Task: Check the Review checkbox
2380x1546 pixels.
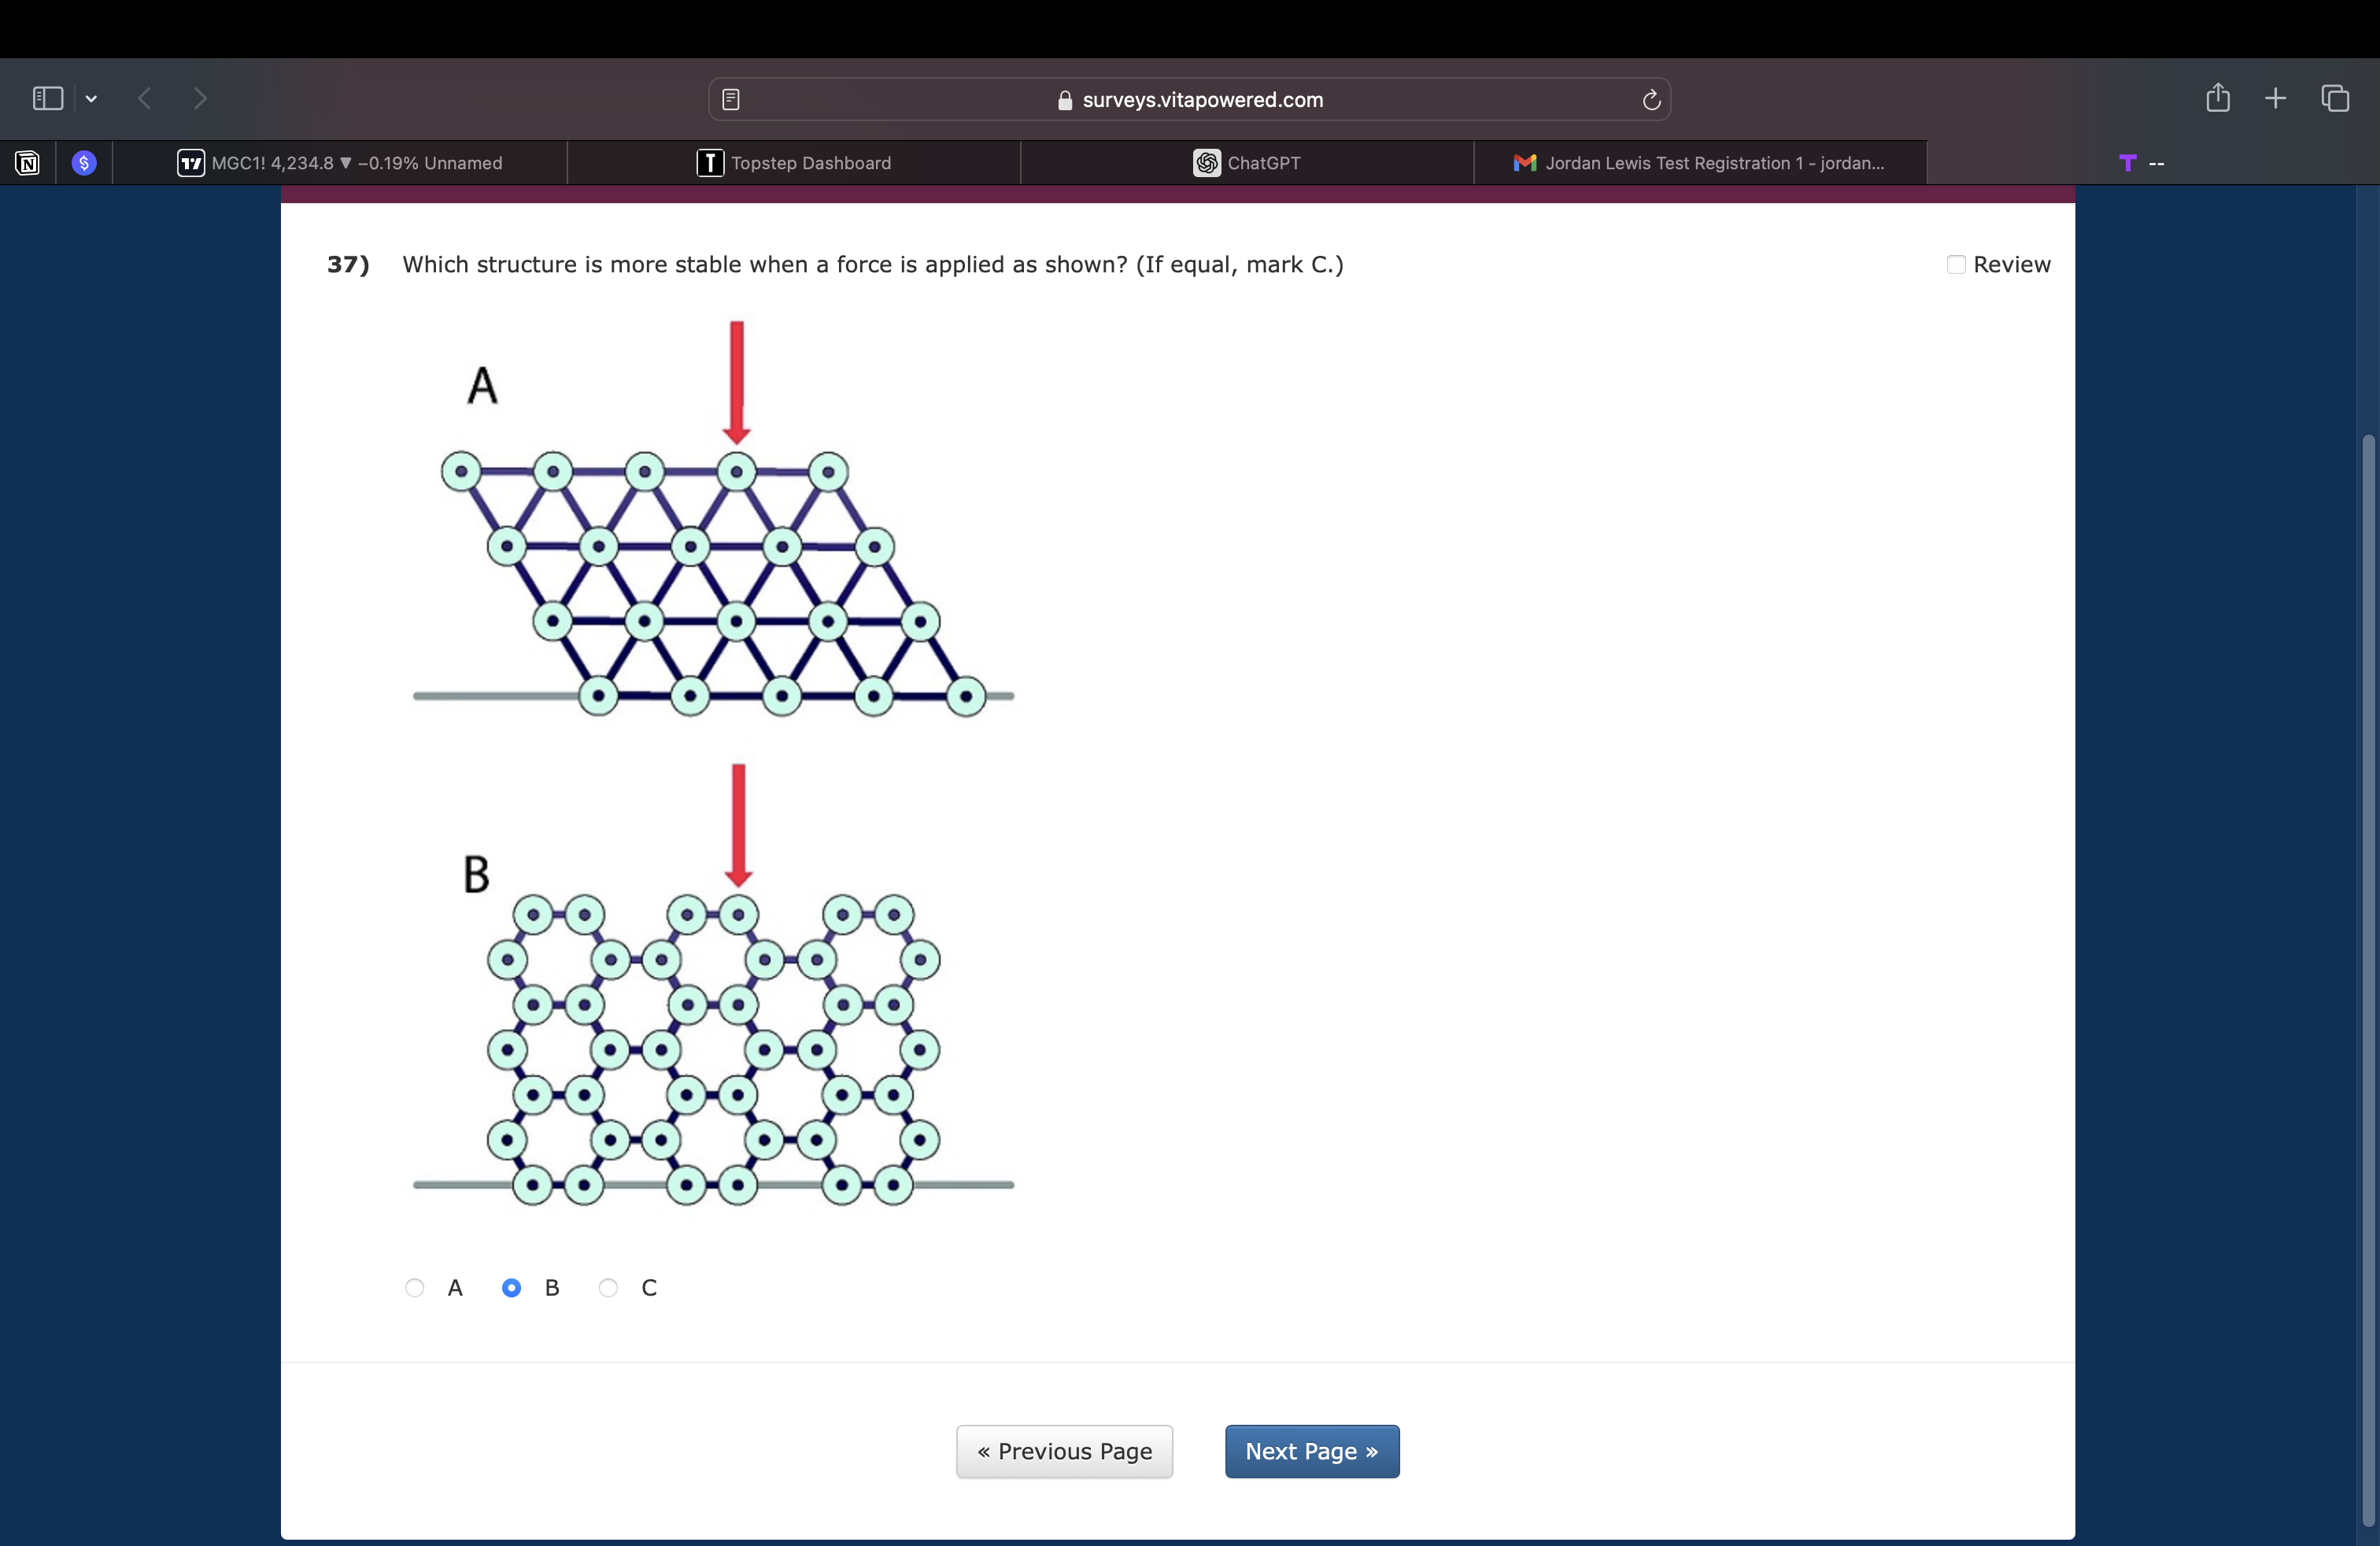Action: [x=1956, y=264]
